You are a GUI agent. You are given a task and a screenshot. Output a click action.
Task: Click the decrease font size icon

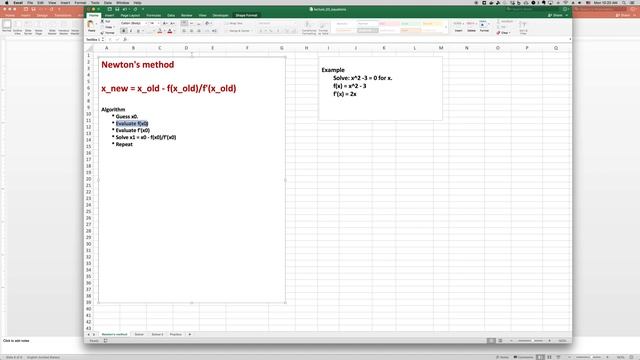tap(172, 23)
